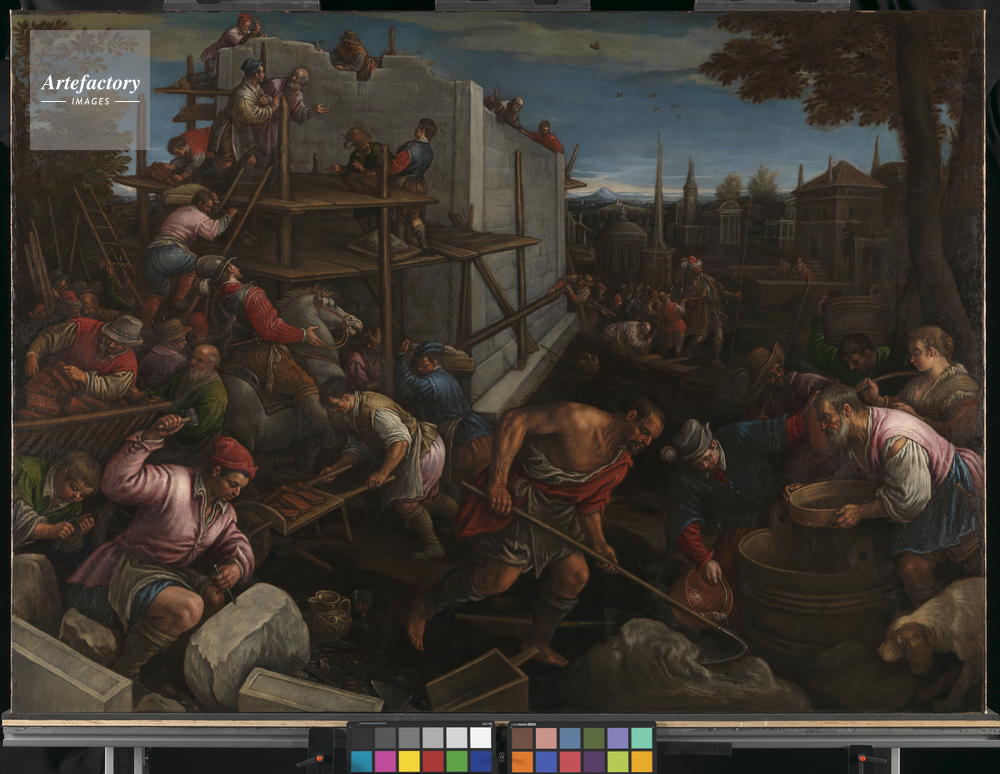Pick the brown swatch on the right chart
Viewport: 1000px width, 774px height.
[x=523, y=738]
